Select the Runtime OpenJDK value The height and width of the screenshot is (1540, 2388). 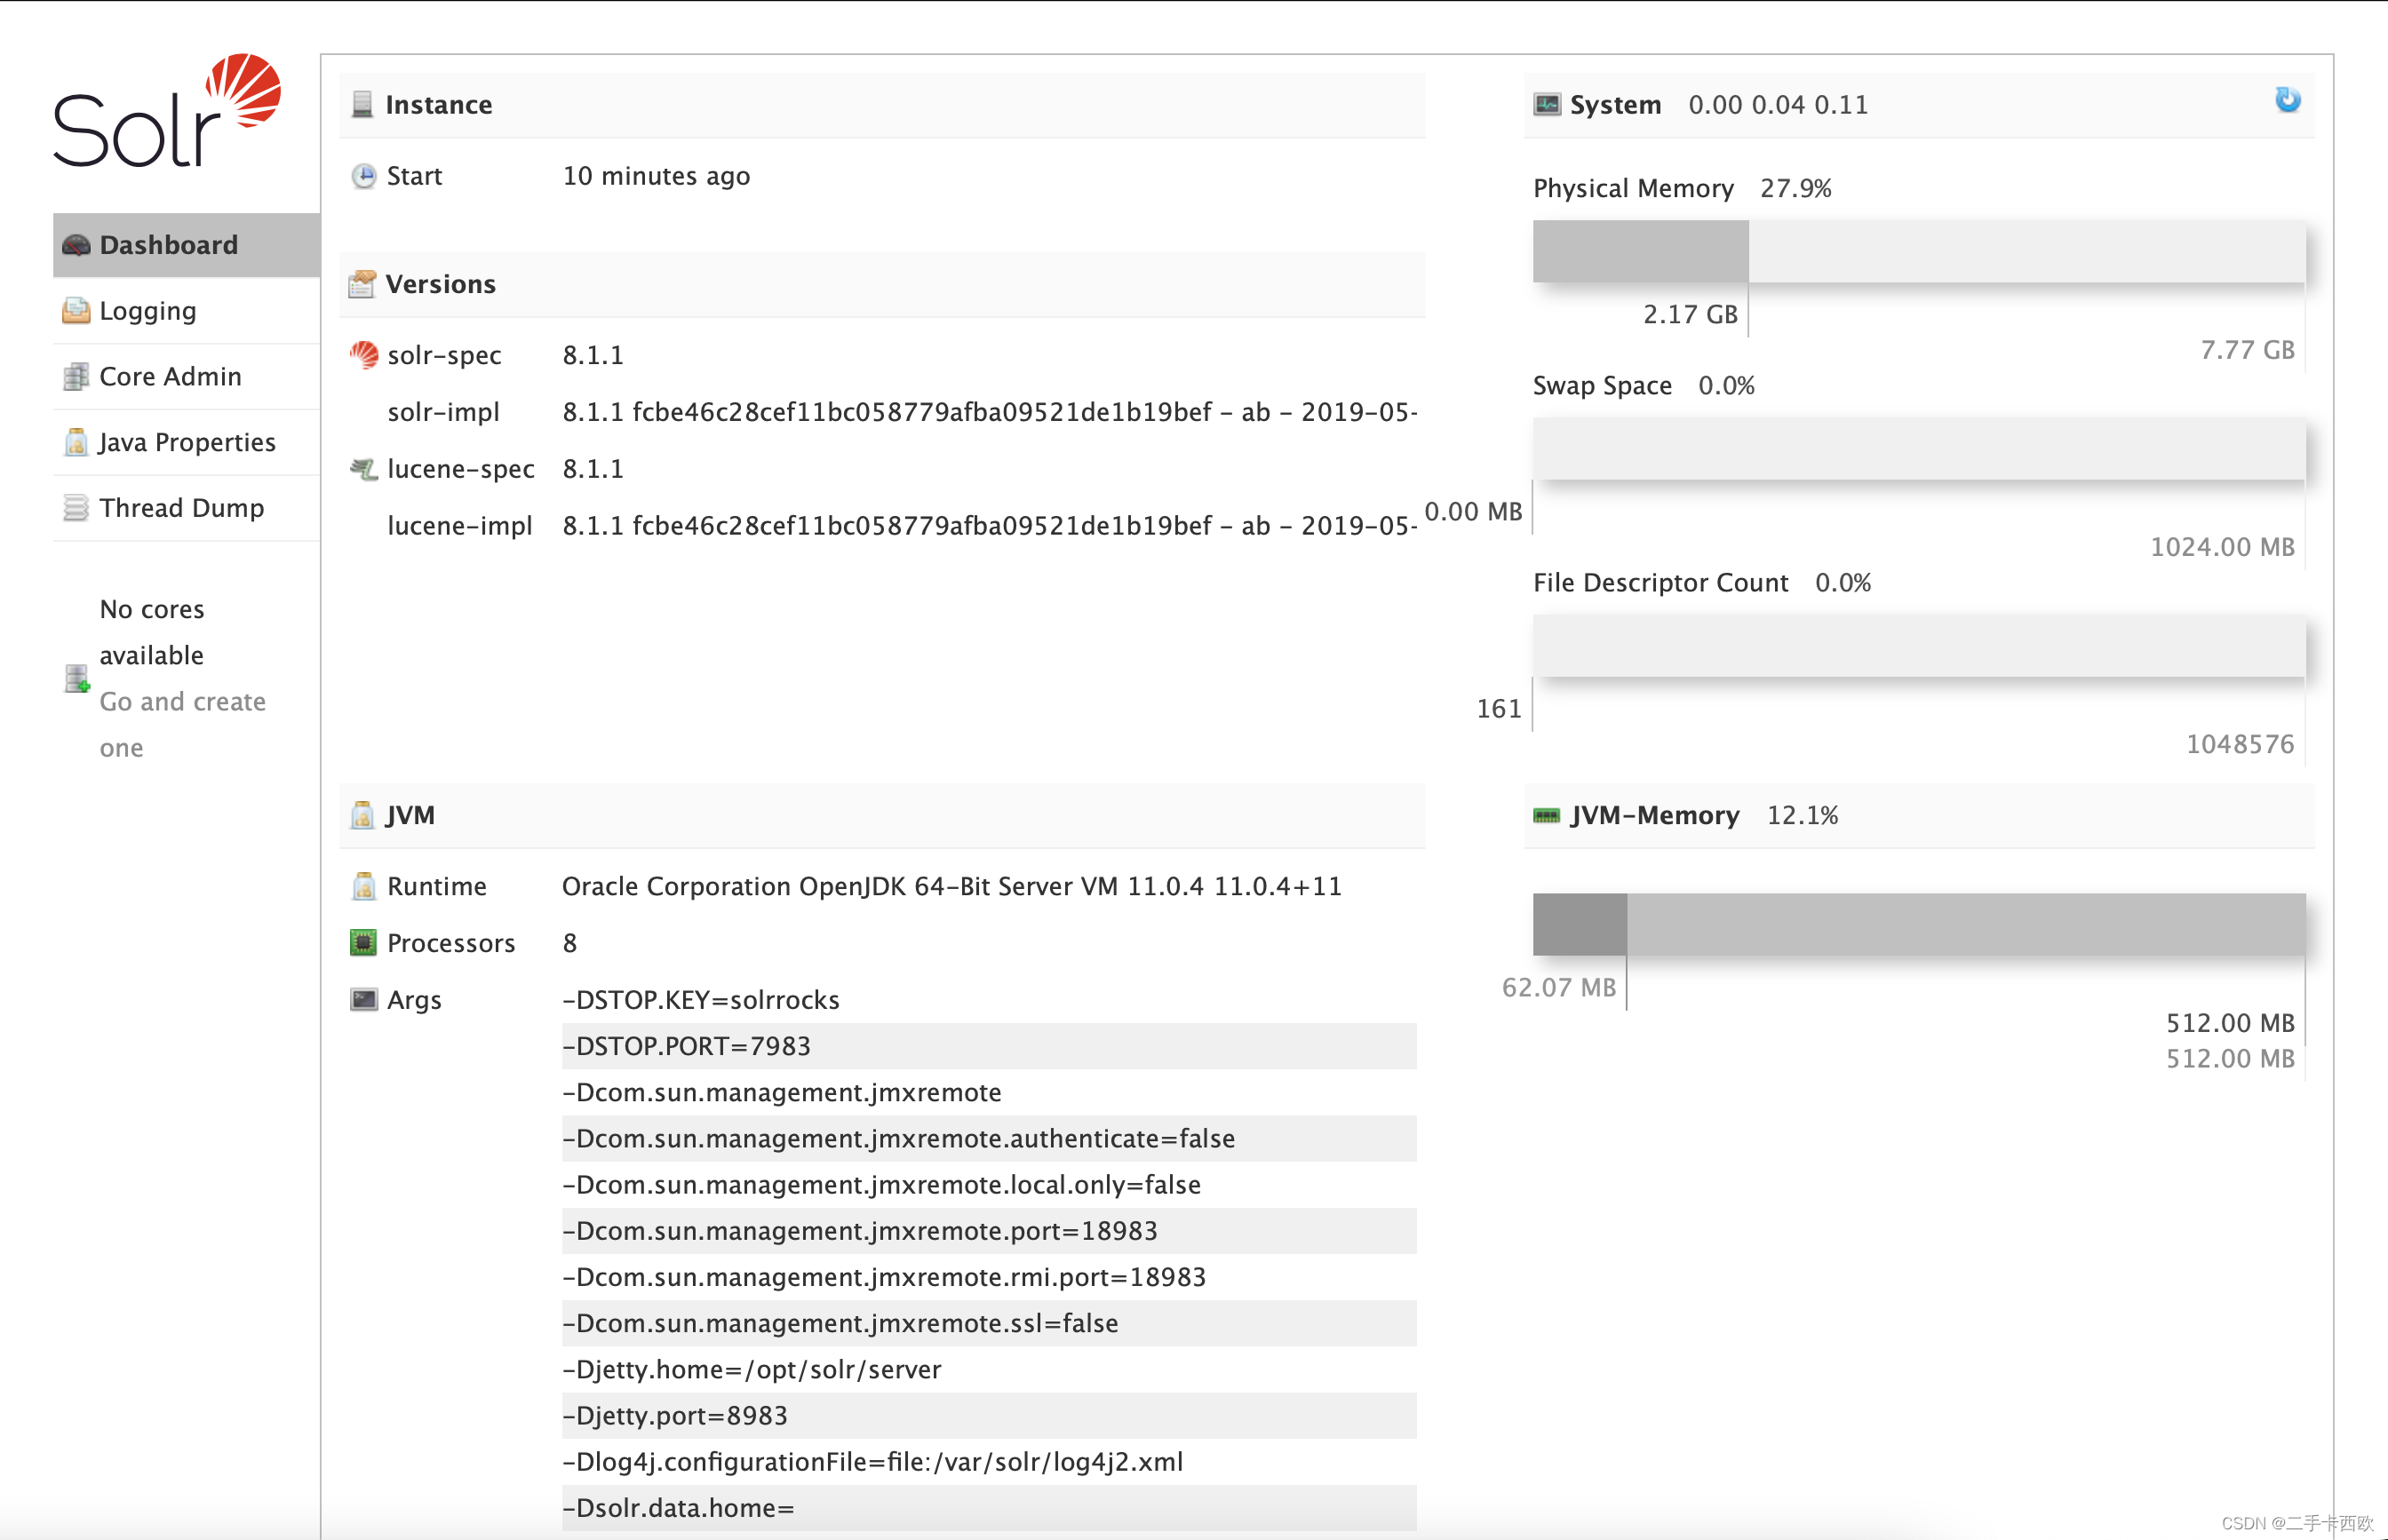tap(952, 886)
